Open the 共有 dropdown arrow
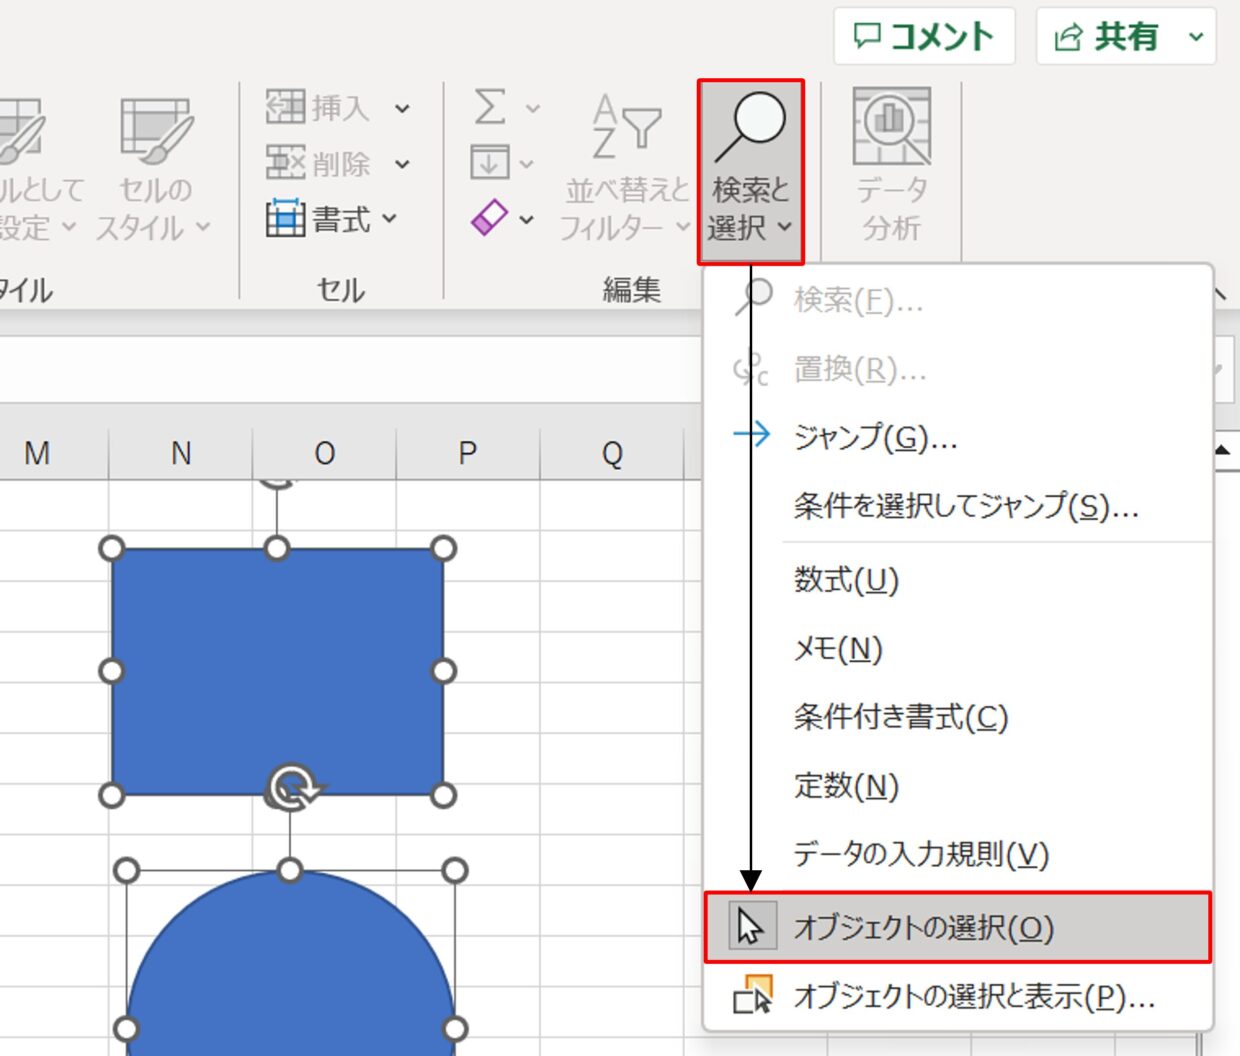 pos(1196,37)
